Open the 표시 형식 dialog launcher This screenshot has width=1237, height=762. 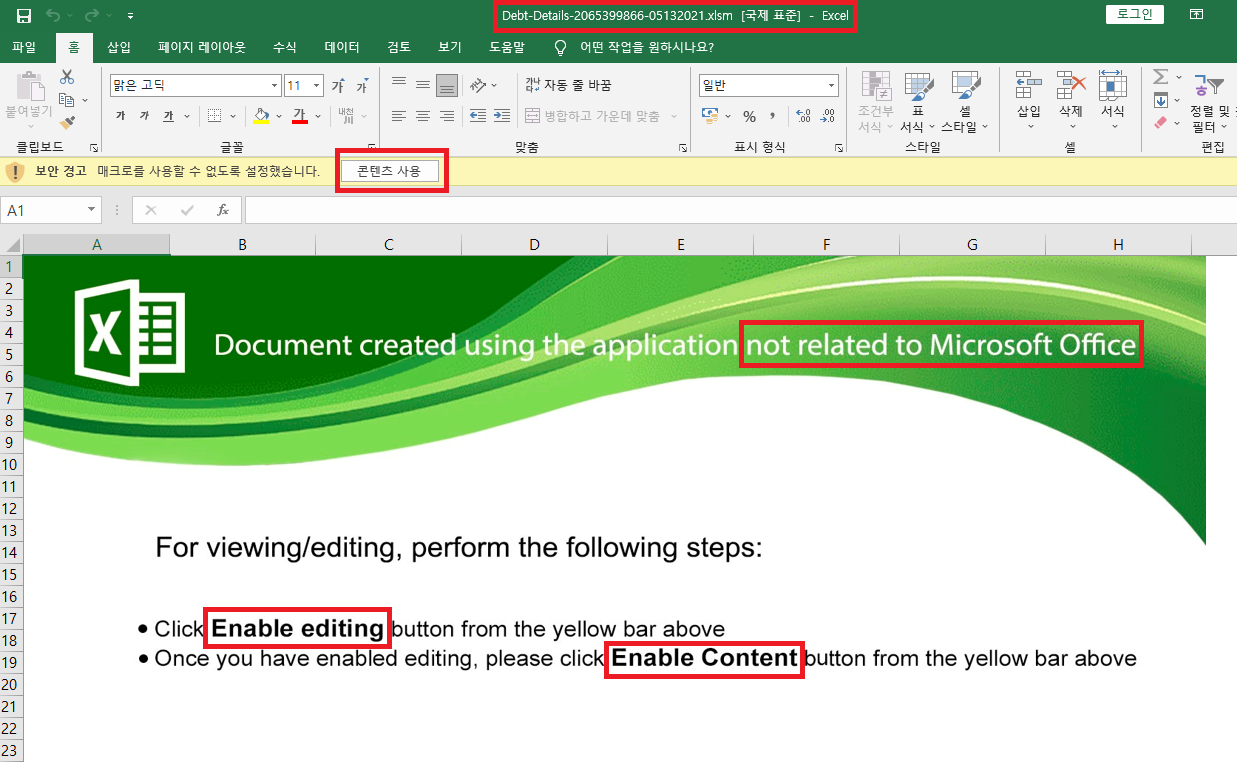coord(839,147)
